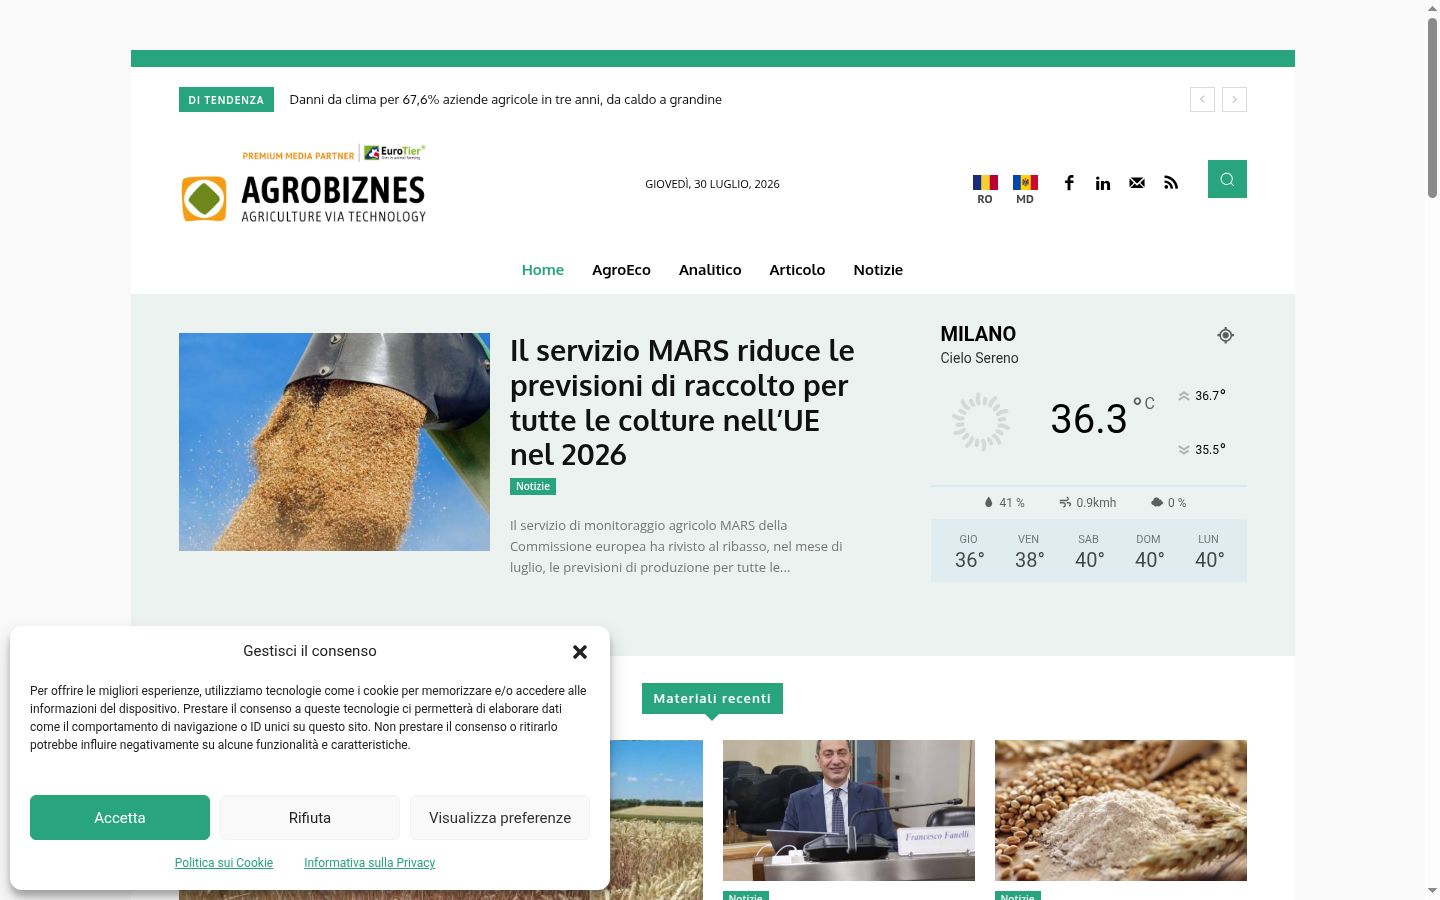The width and height of the screenshot is (1440, 900).
Task: Open Informativa sulla Privacy link
Action: [369, 863]
